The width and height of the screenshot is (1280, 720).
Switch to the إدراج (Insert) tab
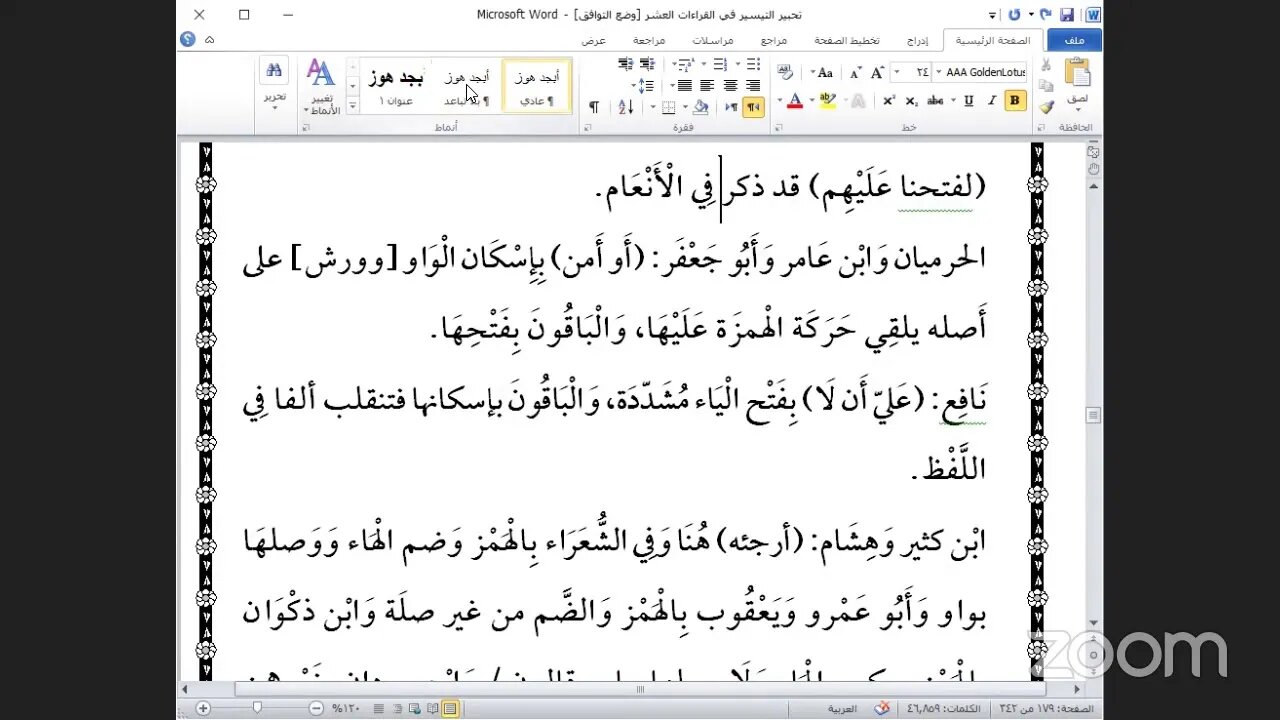[x=917, y=40]
